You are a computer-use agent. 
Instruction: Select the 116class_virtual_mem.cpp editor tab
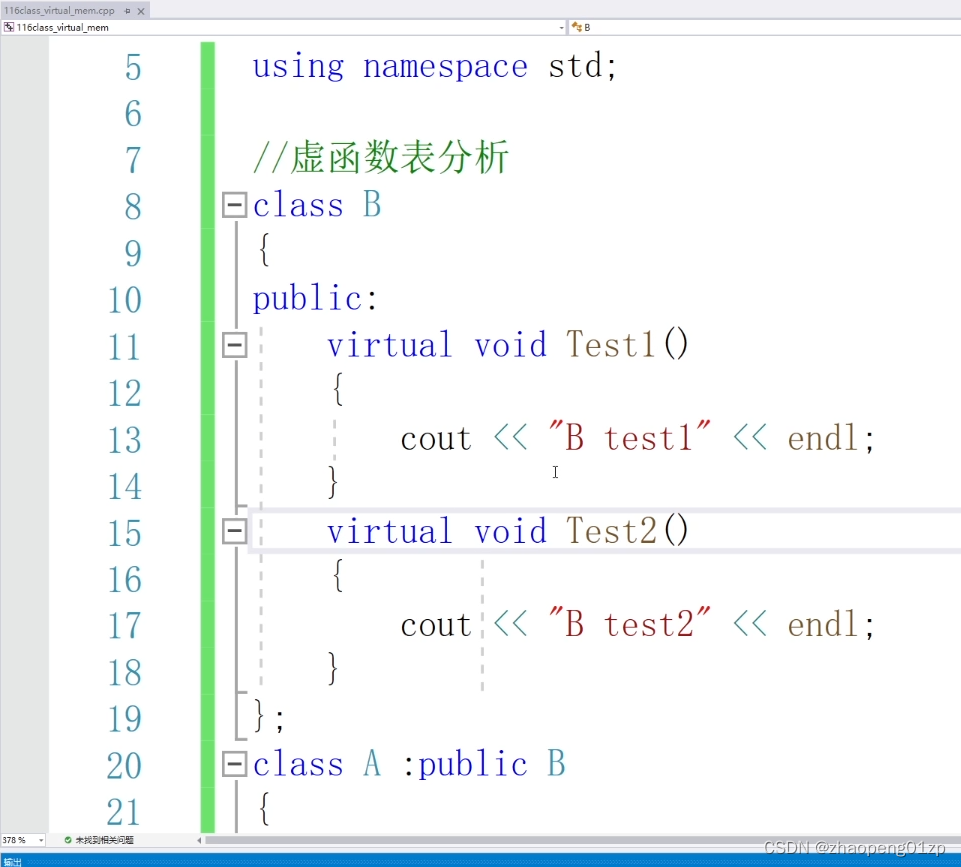tap(60, 10)
